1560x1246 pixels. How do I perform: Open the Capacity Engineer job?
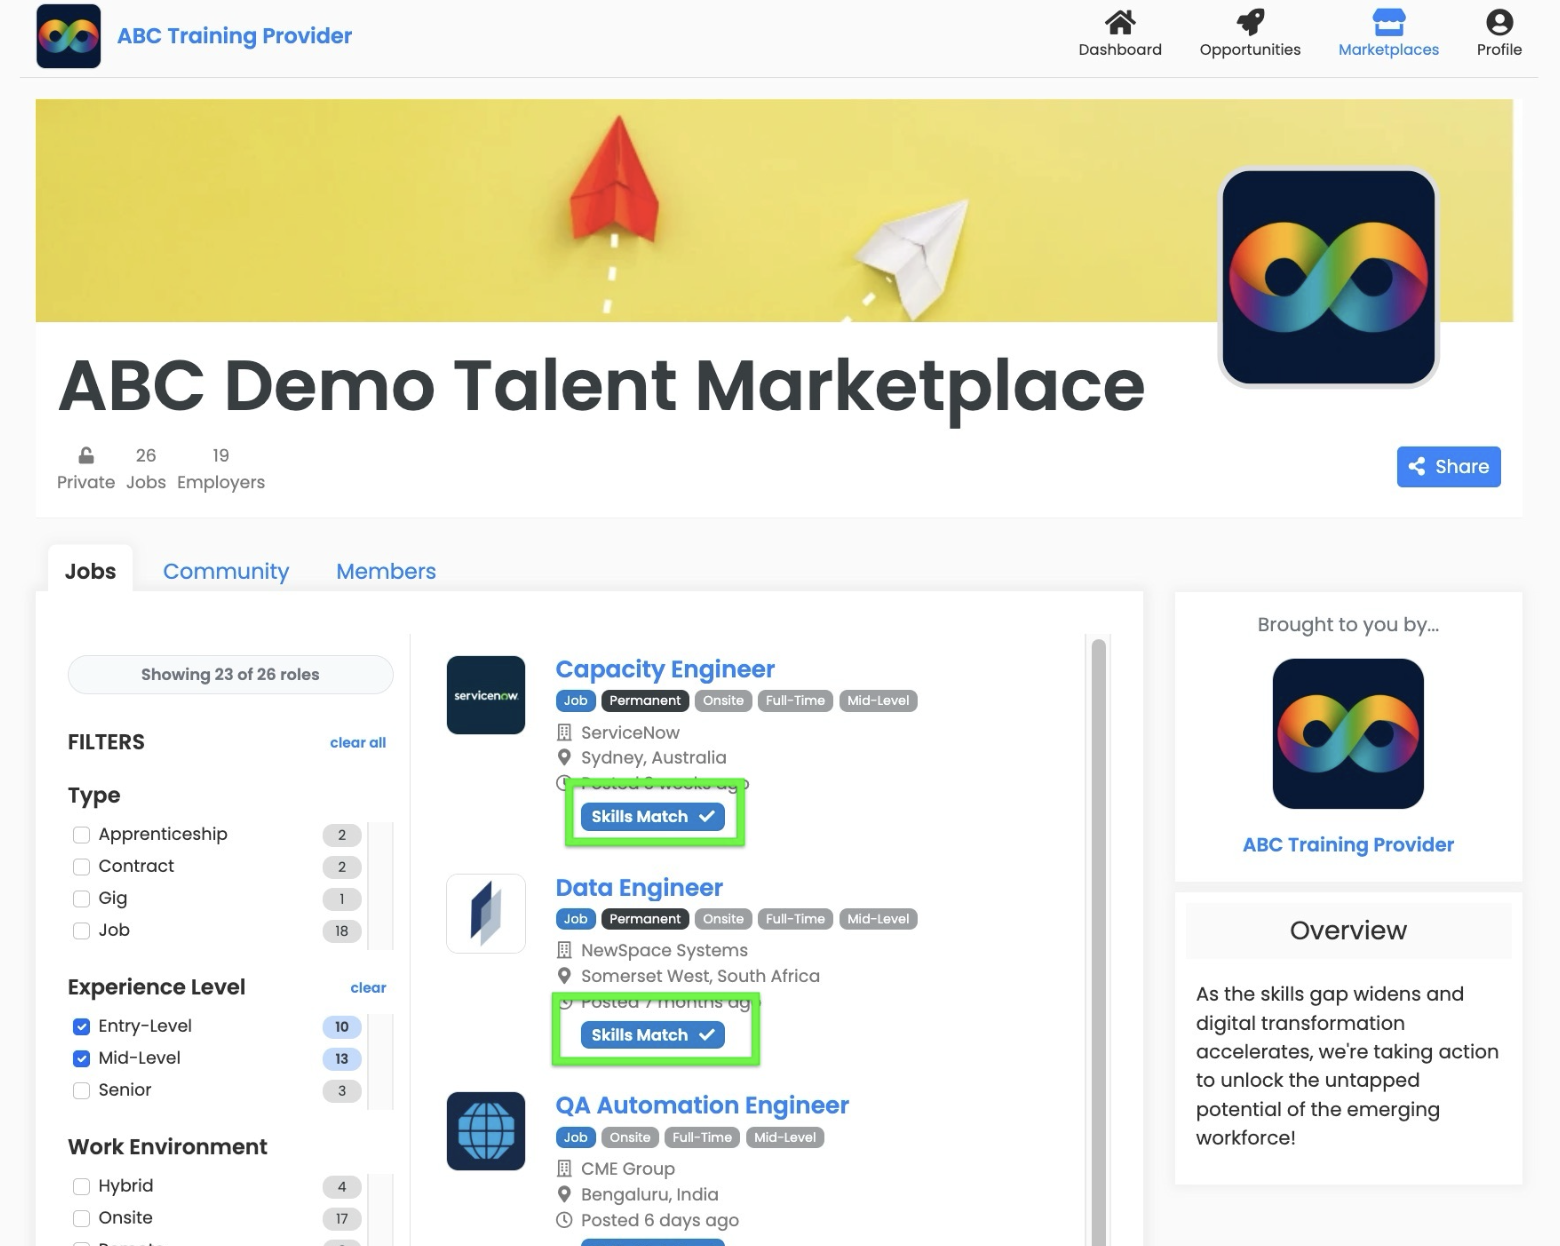tap(665, 669)
